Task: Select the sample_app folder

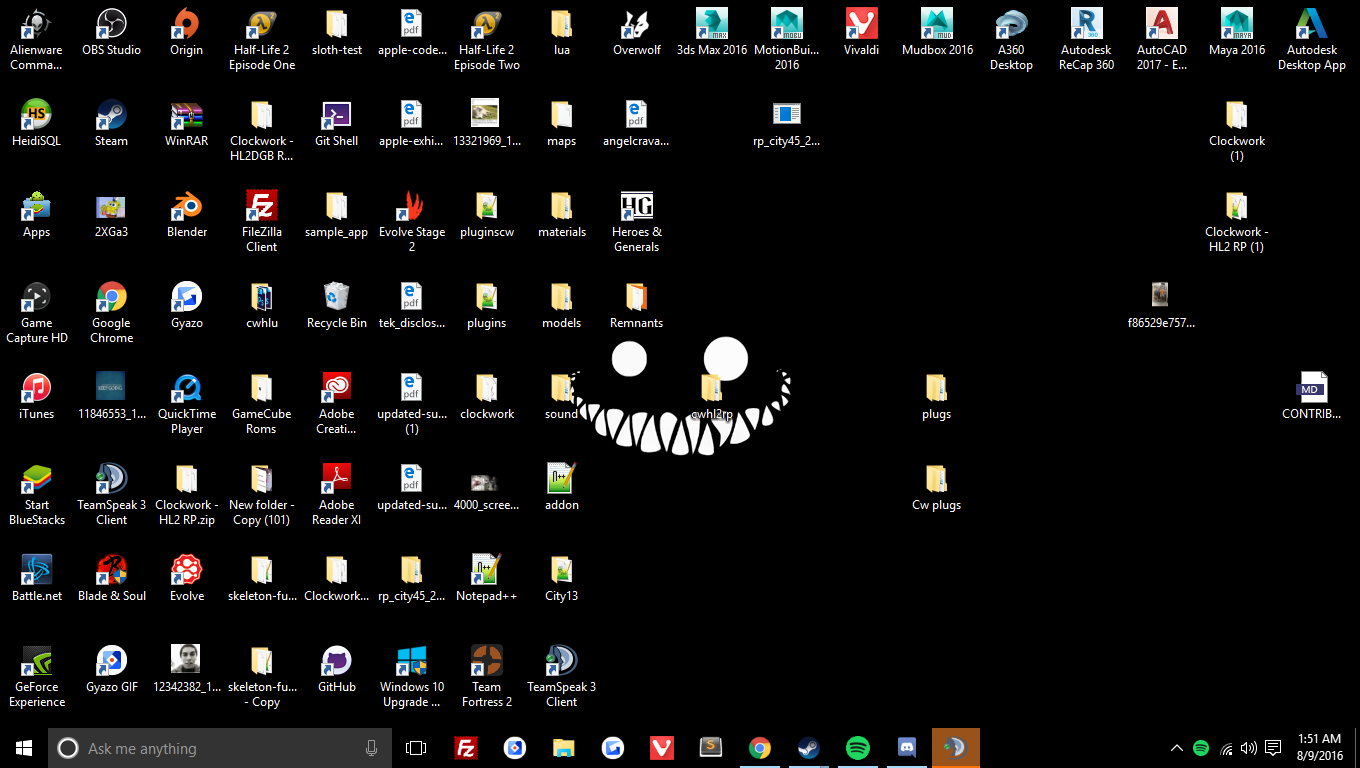Action: coord(336,214)
